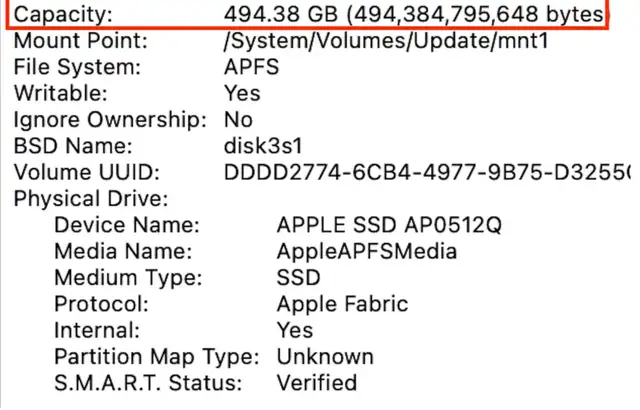Select the mount point path /System/Volumes/Update/mnt1
This screenshot has height=410, width=640.
click(x=386, y=41)
